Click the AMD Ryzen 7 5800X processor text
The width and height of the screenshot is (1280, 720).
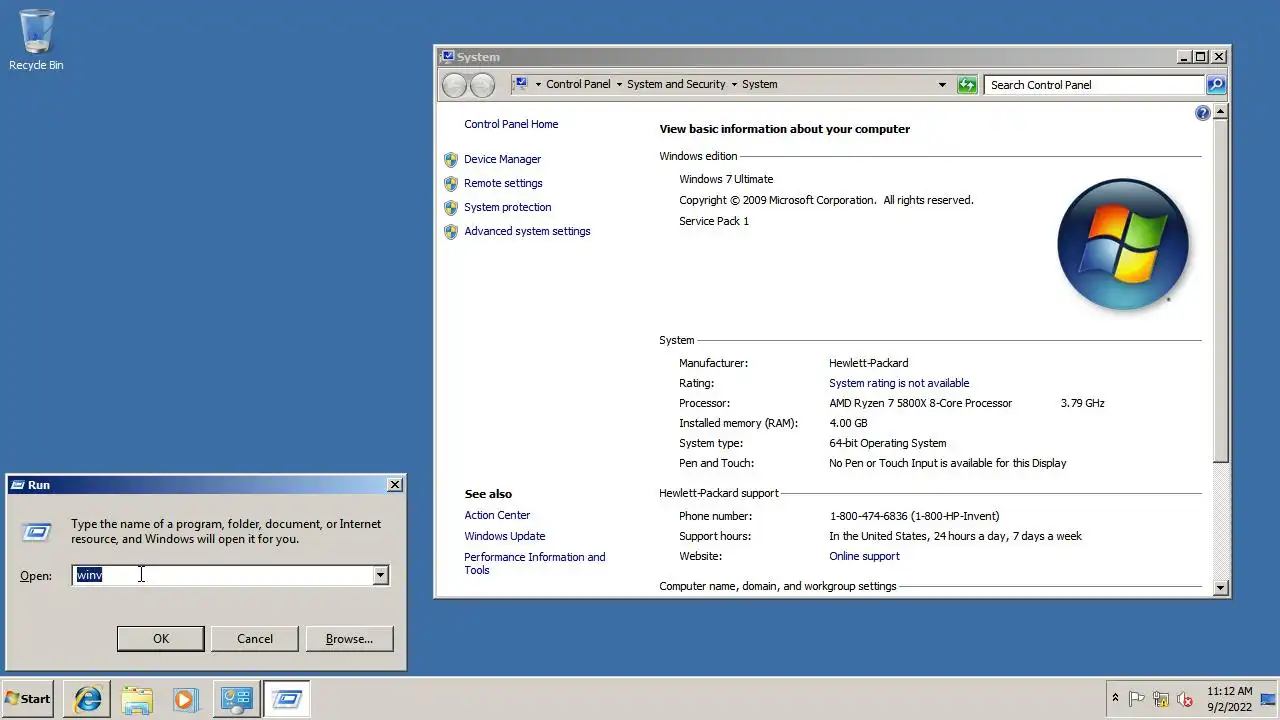coord(920,403)
